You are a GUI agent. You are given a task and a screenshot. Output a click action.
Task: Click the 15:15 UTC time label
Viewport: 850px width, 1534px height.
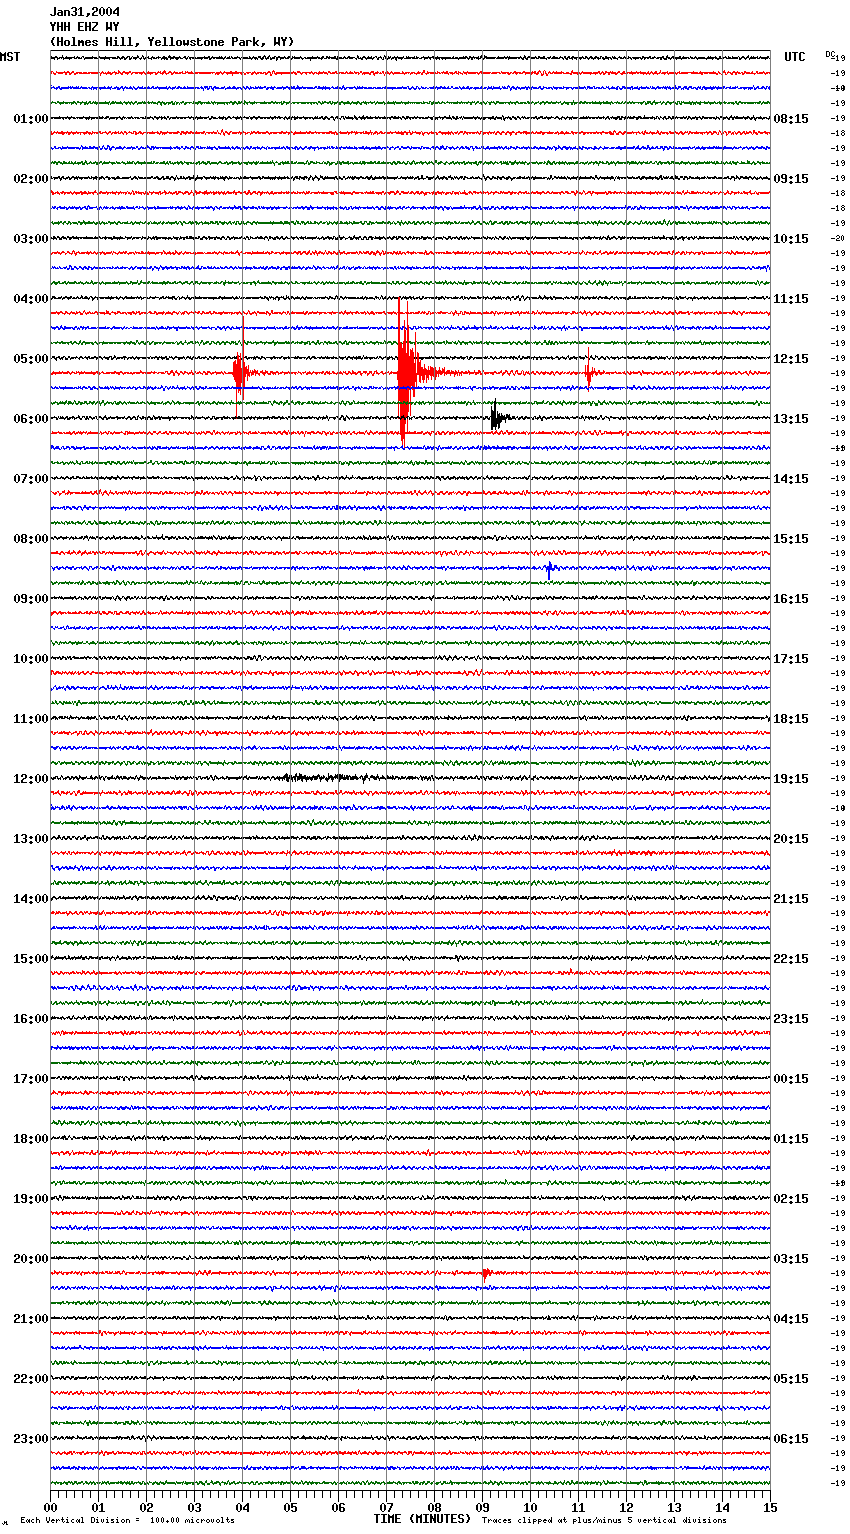(791, 539)
